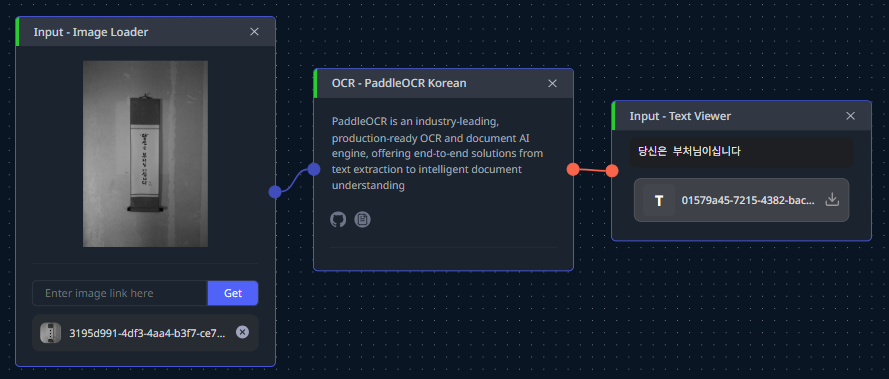
Task: Open the GitHub icon in PaddleOCR node
Action: (x=338, y=220)
